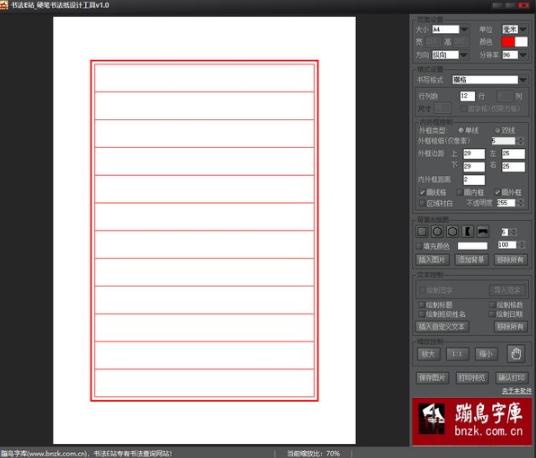This screenshot has height=458, width=536.
Task: Click the 放大 zoom in button
Action: click(429, 354)
